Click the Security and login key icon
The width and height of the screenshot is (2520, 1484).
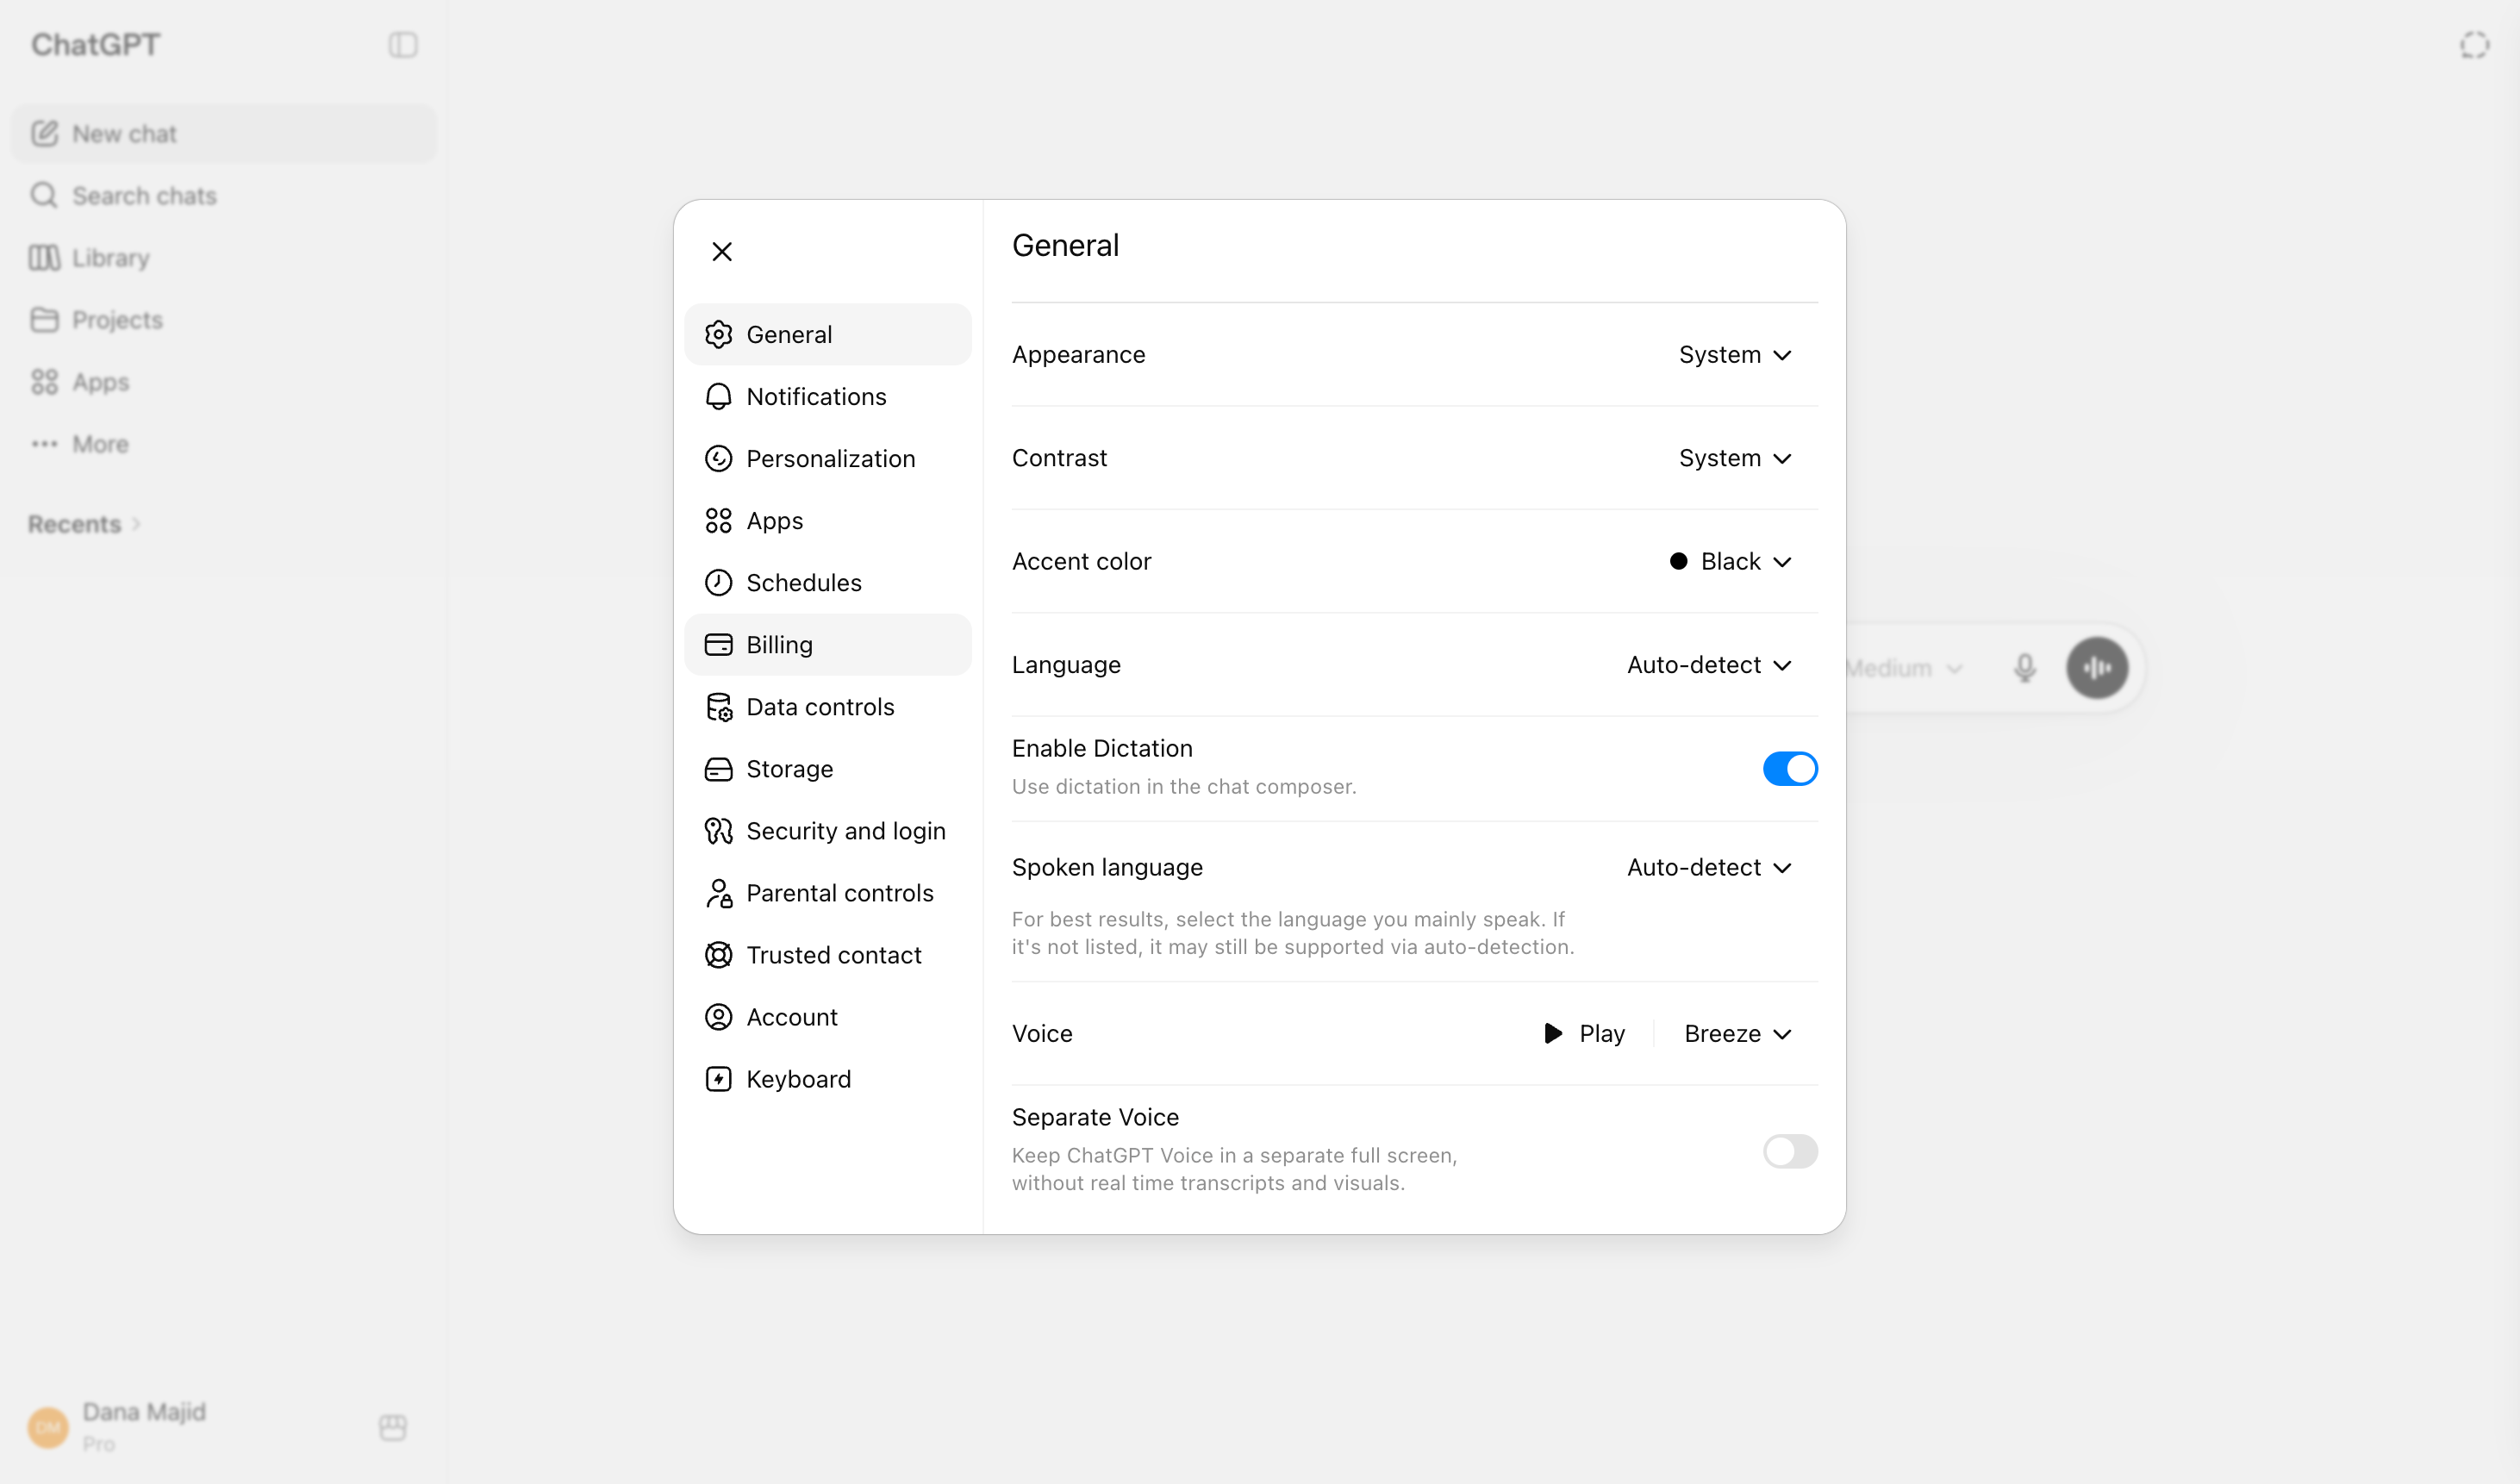pyautogui.click(x=718, y=831)
